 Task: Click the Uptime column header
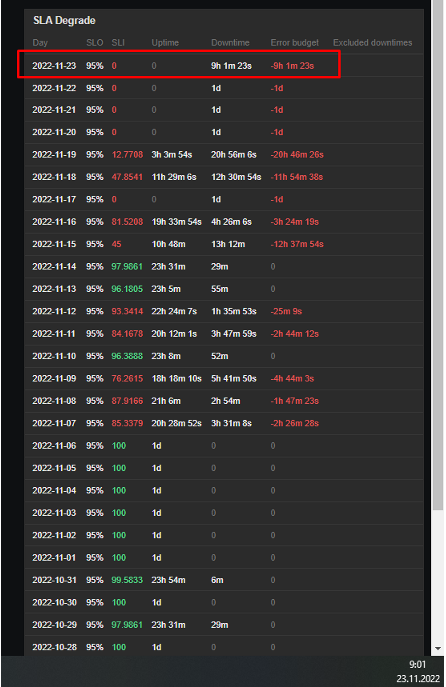(165, 43)
